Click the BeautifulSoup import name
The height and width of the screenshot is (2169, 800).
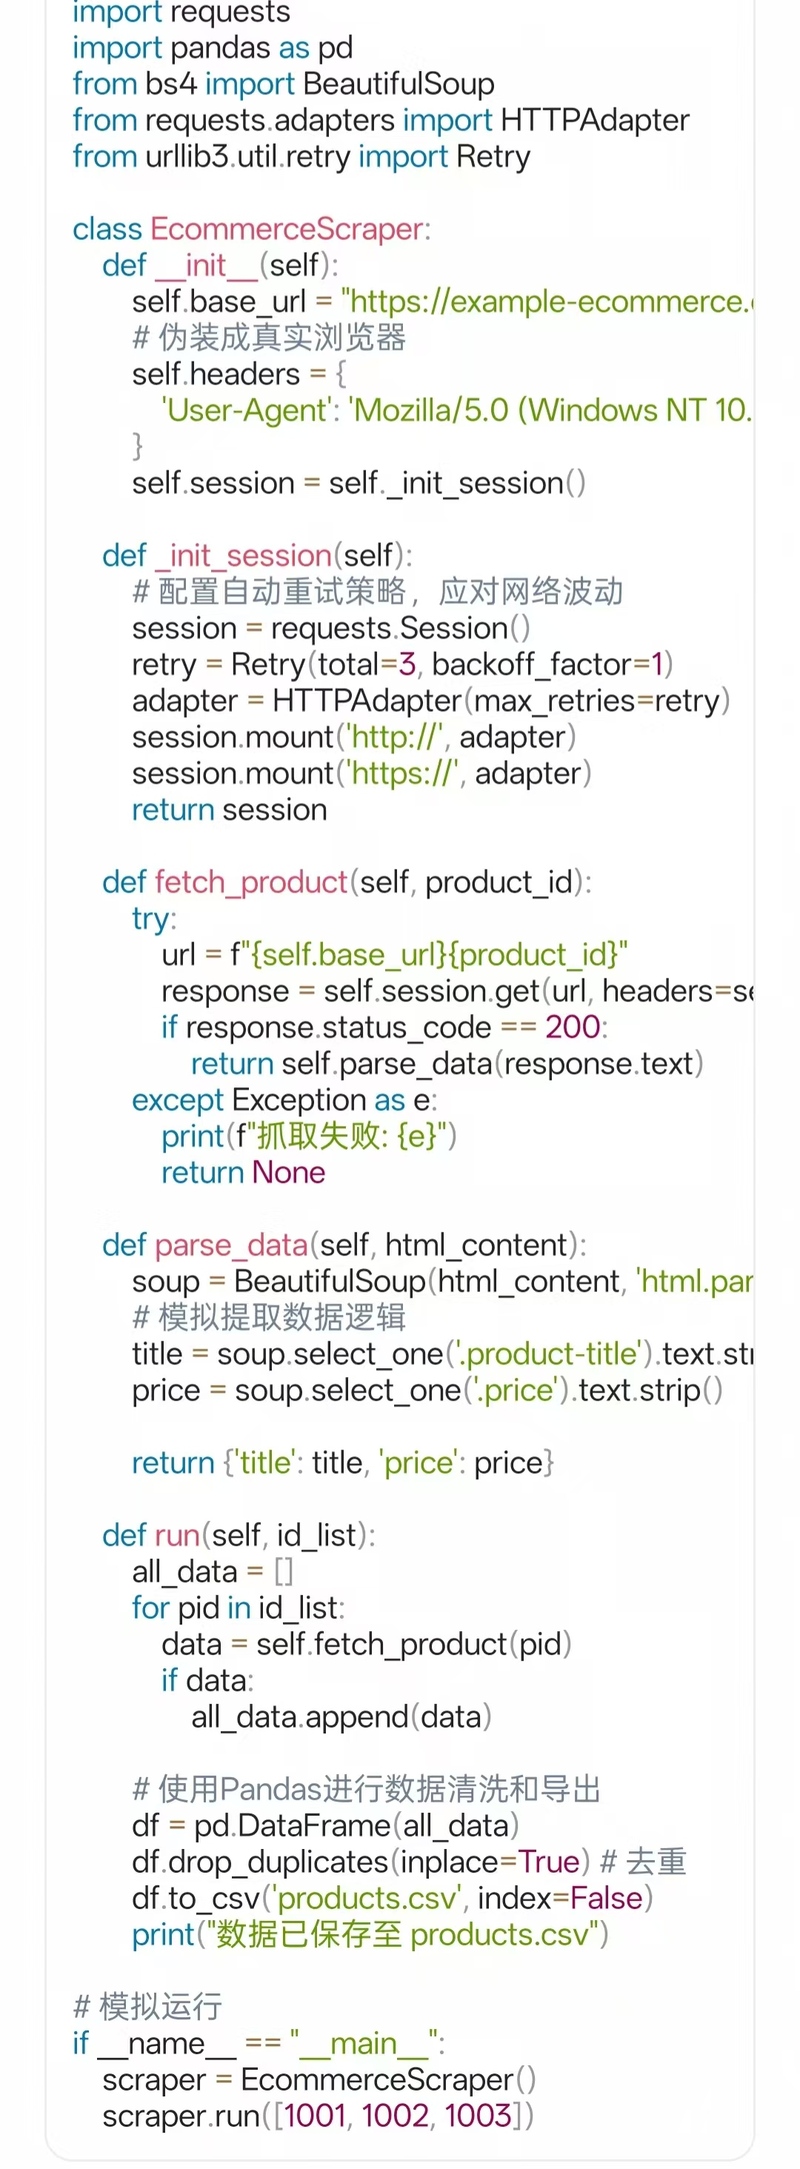tap(398, 84)
